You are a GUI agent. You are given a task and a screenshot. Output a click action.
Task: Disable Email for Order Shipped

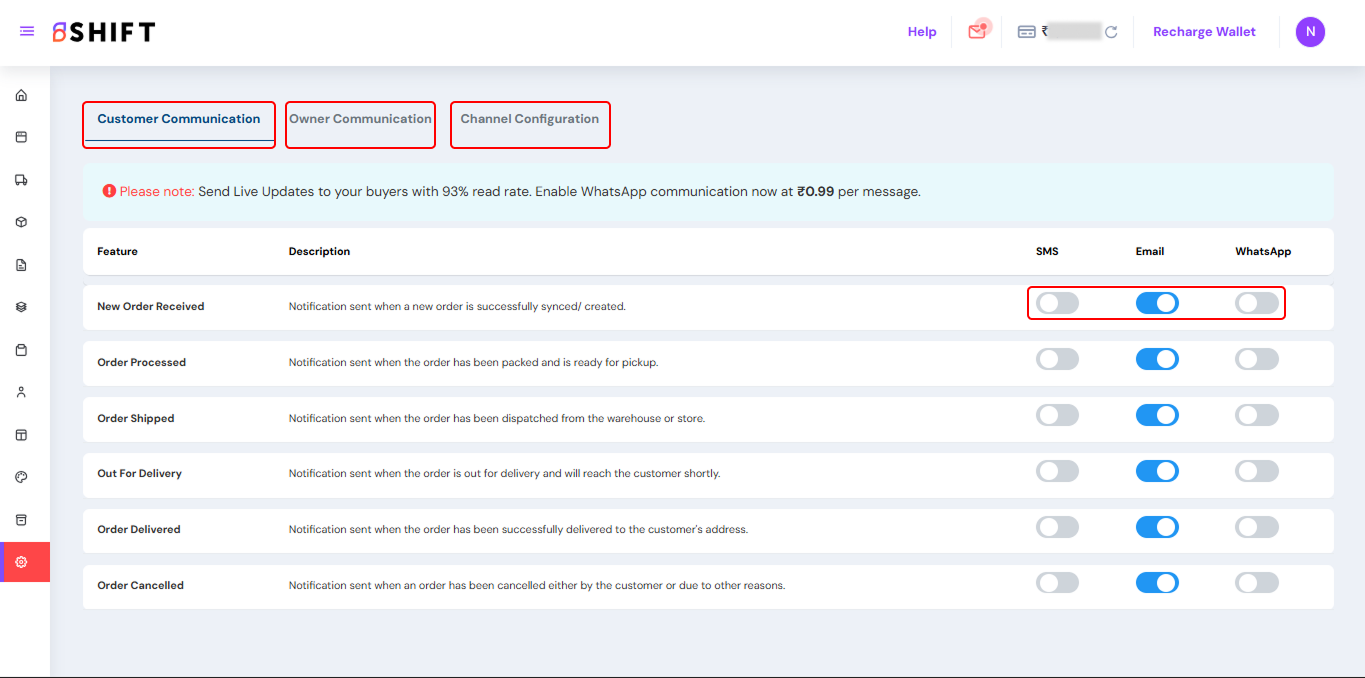[1157, 415]
